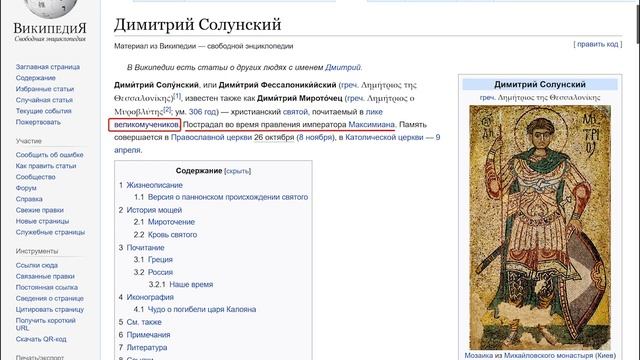Follow the Михайловского монастыря caption link

point(548,356)
